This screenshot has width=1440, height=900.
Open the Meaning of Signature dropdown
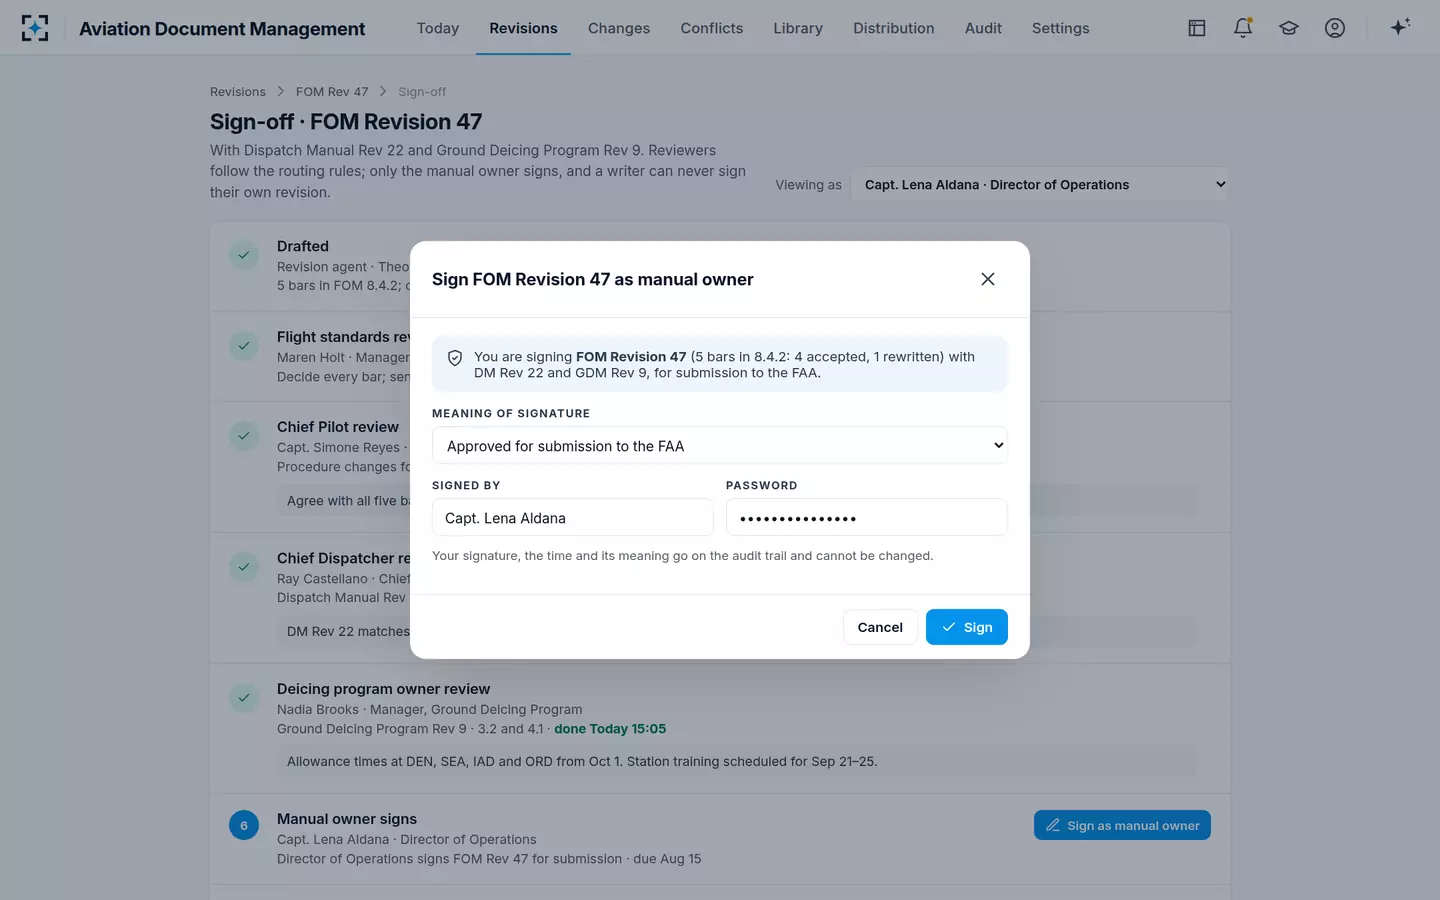(720, 446)
